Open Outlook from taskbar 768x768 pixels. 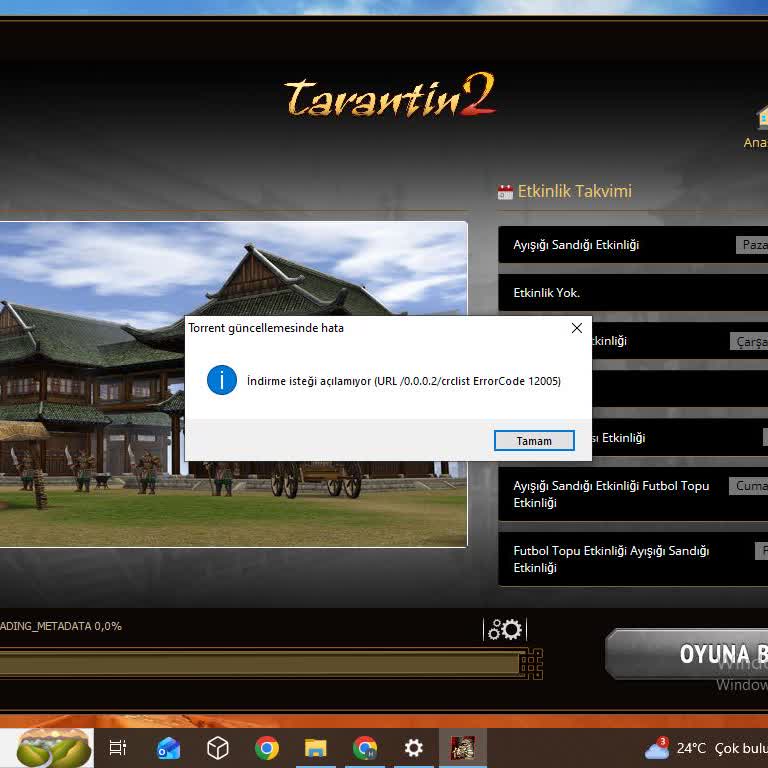point(168,748)
